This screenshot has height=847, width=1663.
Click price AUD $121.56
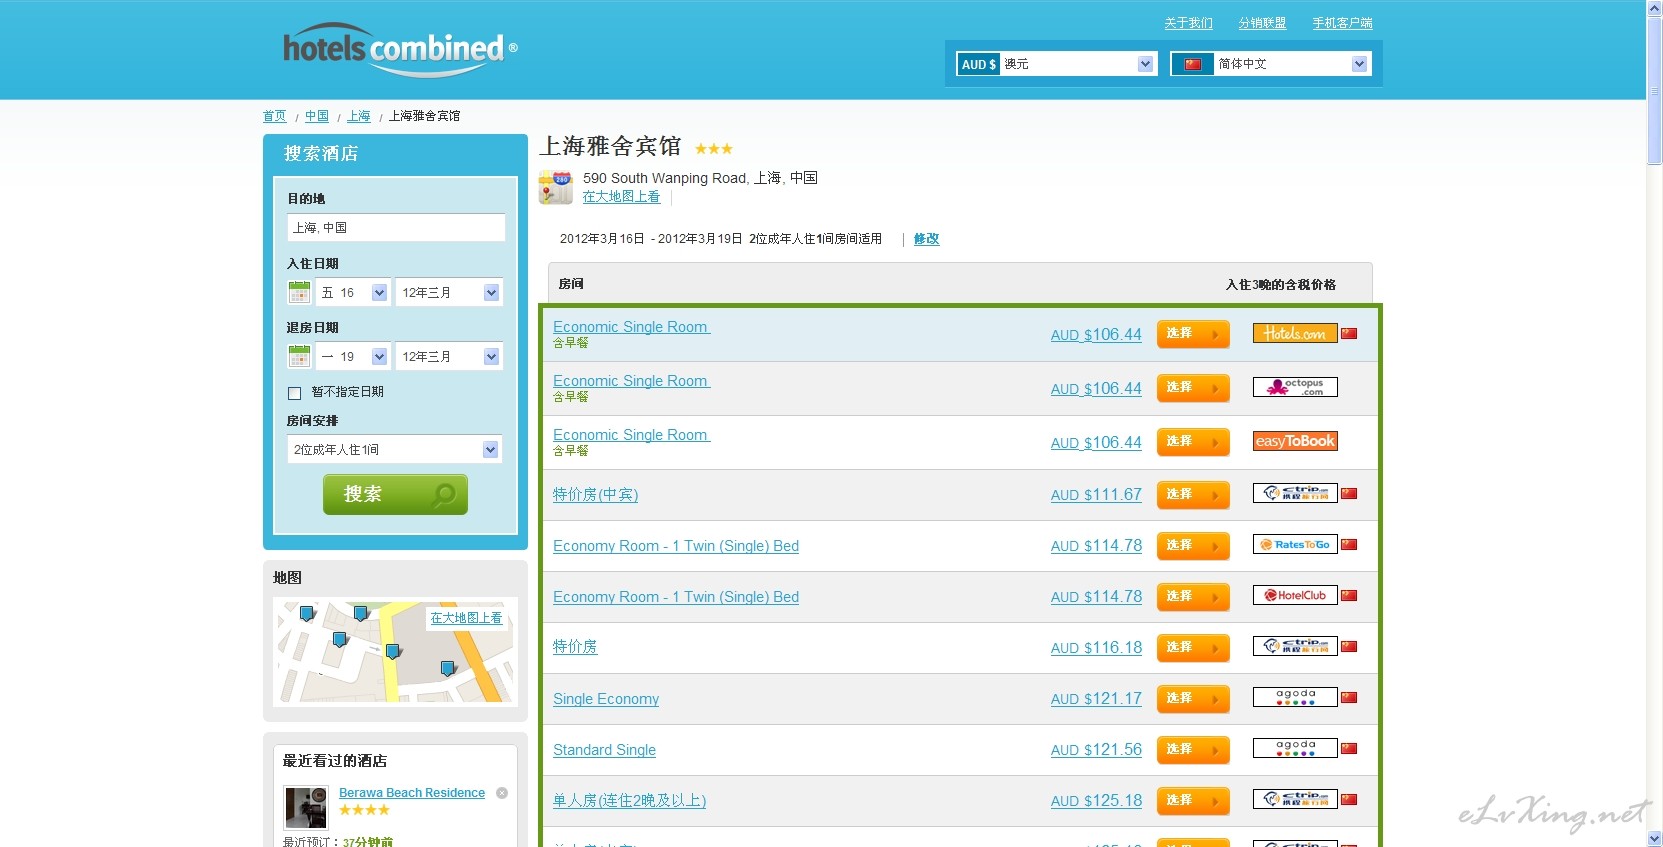1096,750
